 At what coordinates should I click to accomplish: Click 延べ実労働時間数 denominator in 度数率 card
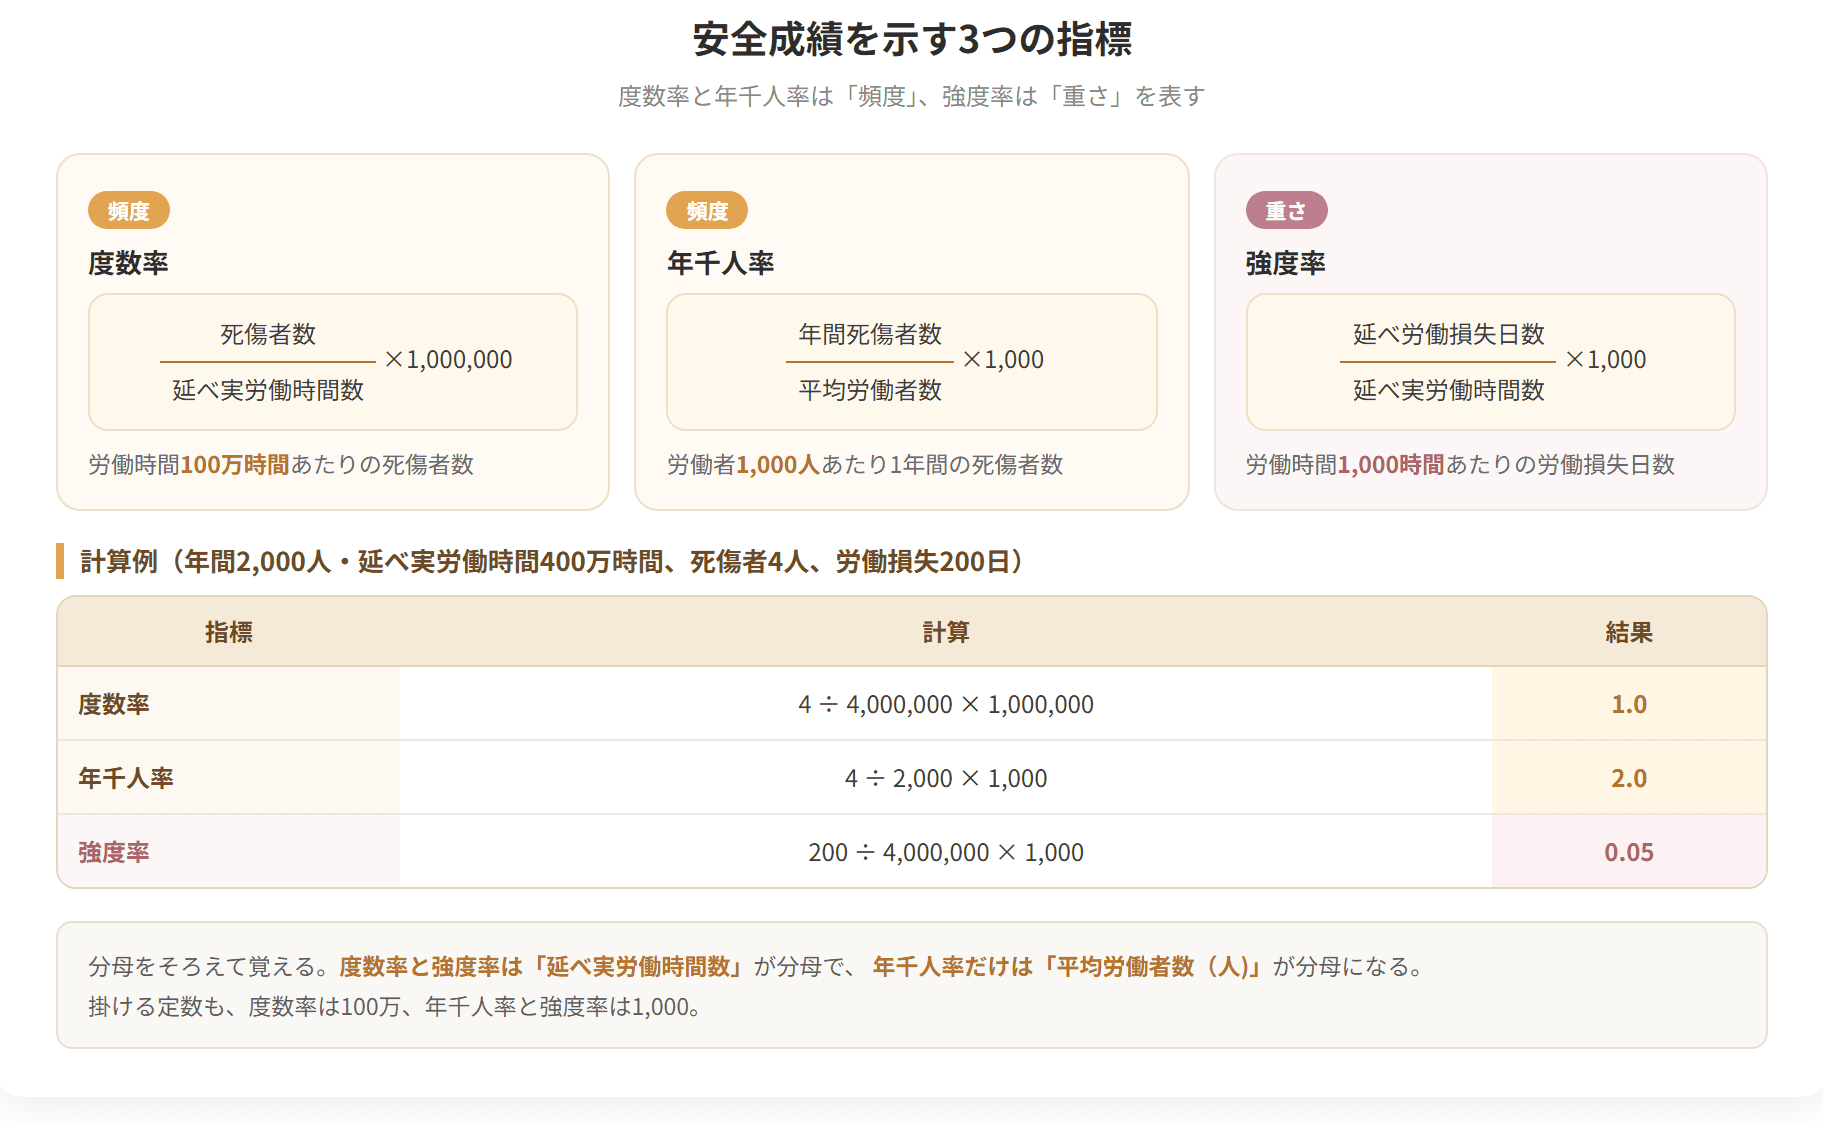(x=268, y=390)
